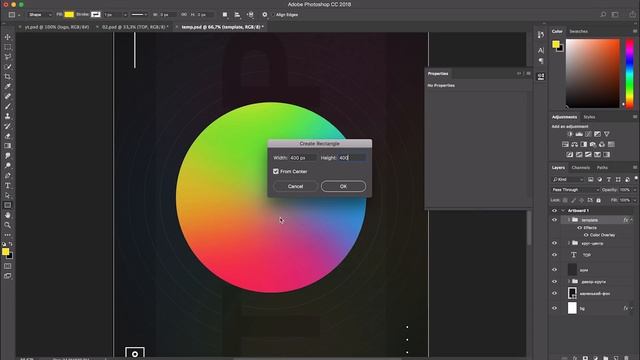
Task: Click the bg layer thumbnail
Action: [x=572, y=308]
